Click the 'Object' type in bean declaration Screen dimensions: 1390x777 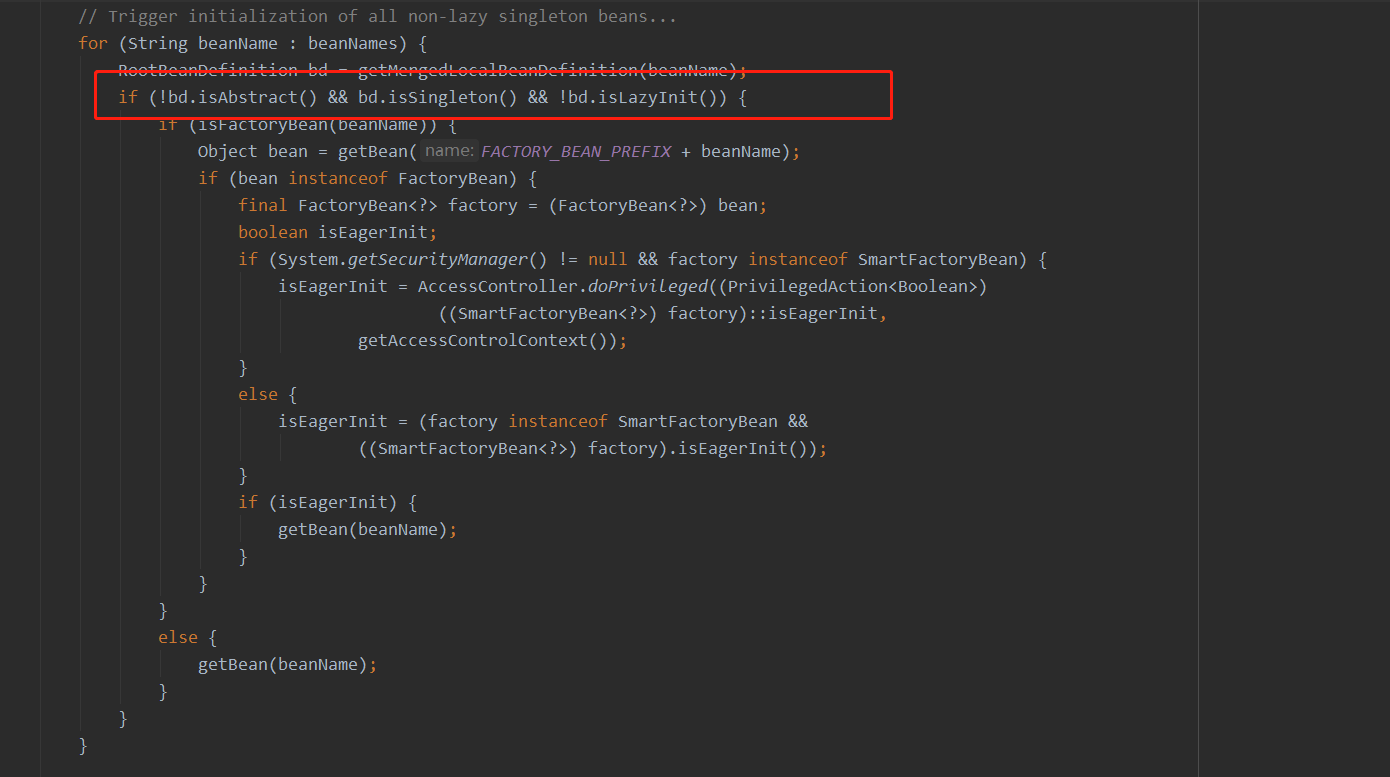[x=228, y=151]
